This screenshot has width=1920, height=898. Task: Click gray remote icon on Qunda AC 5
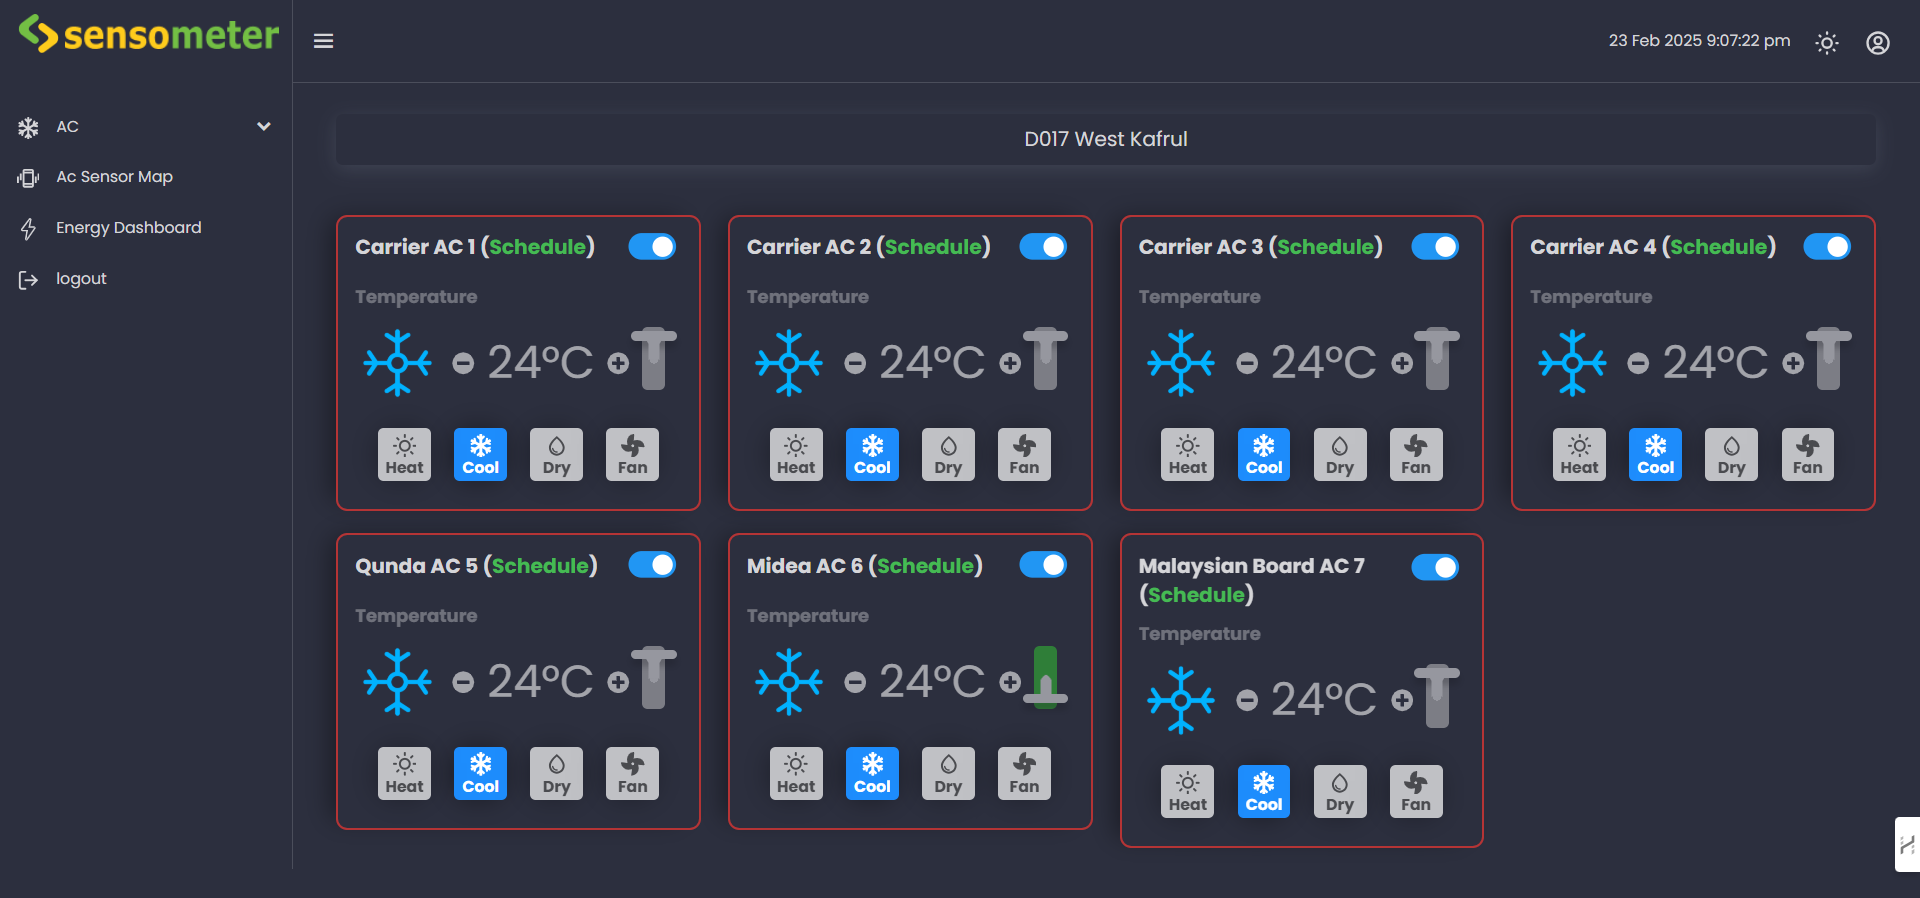(653, 678)
